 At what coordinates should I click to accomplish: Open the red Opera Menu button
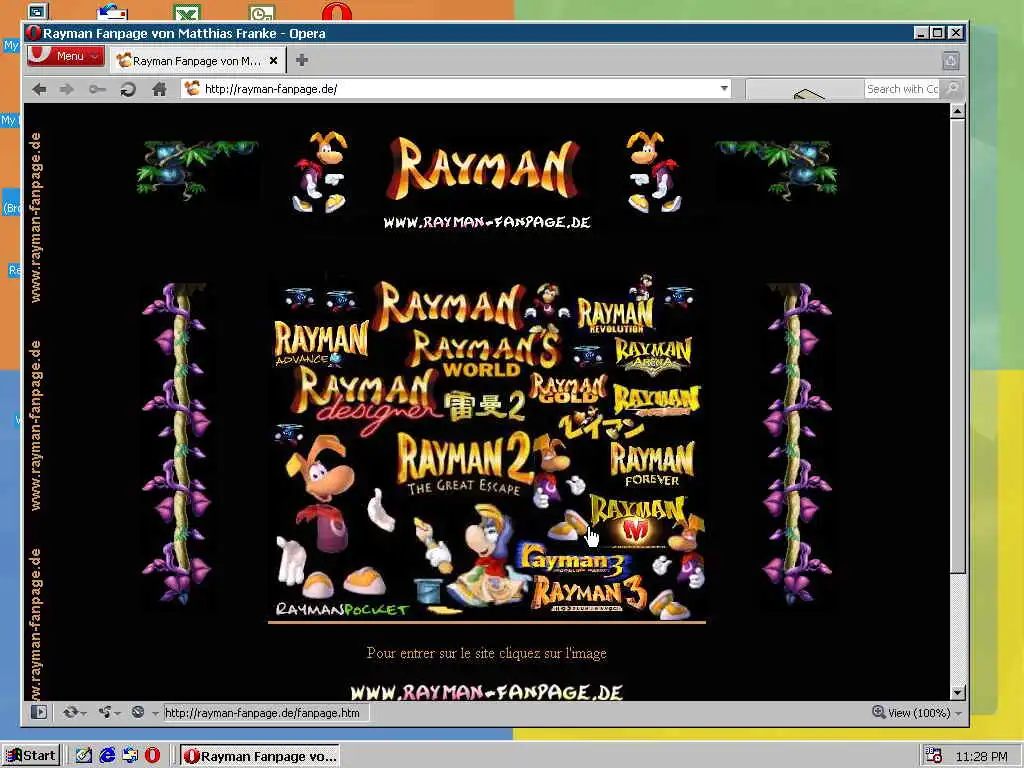[65, 56]
